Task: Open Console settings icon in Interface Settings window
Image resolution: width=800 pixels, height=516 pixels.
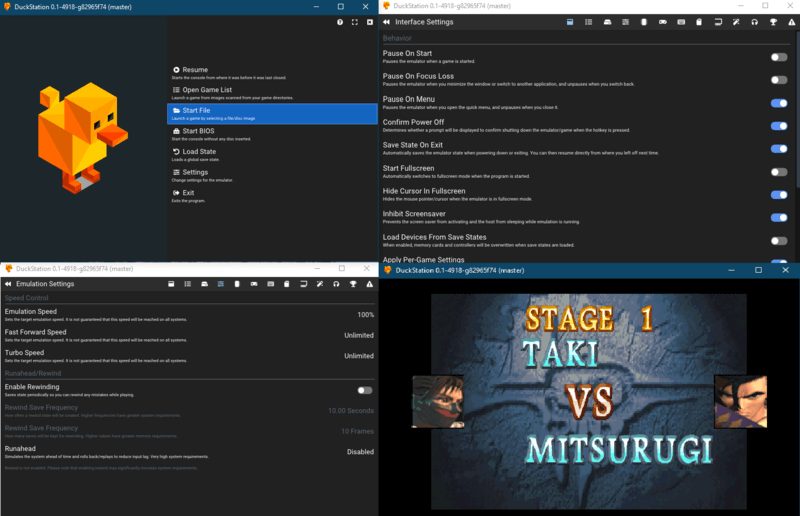Action: [607, 22]
